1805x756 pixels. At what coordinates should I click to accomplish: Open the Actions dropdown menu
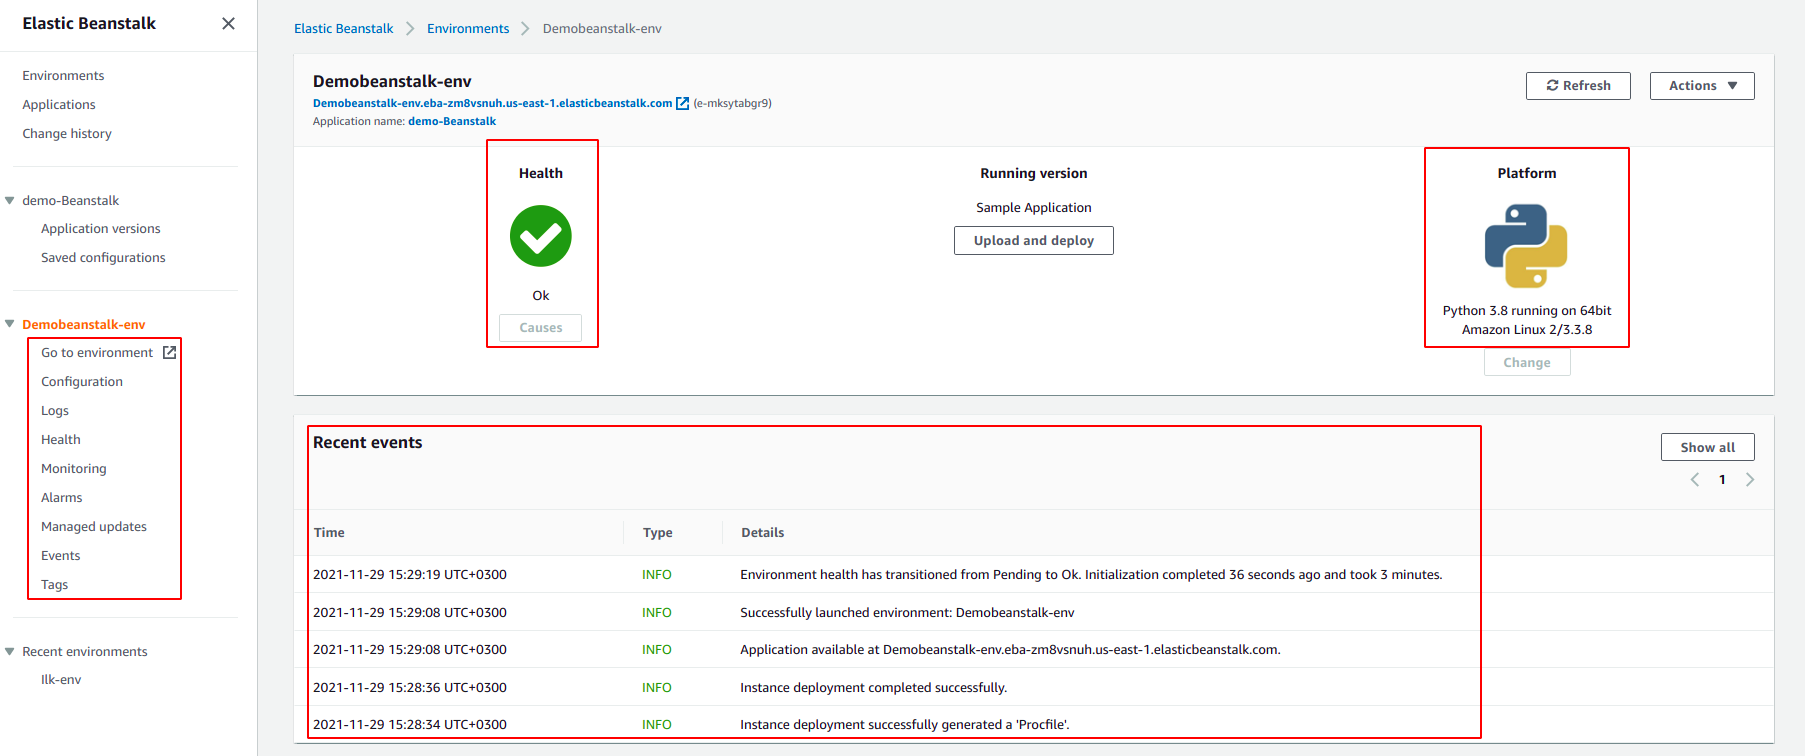tap(1702, 86)
